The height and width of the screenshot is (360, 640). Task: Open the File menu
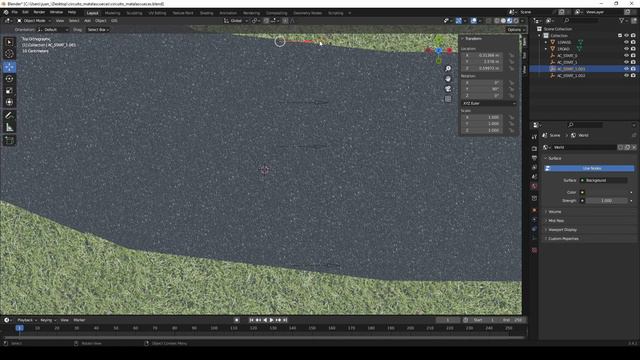(x=15, y=12)
